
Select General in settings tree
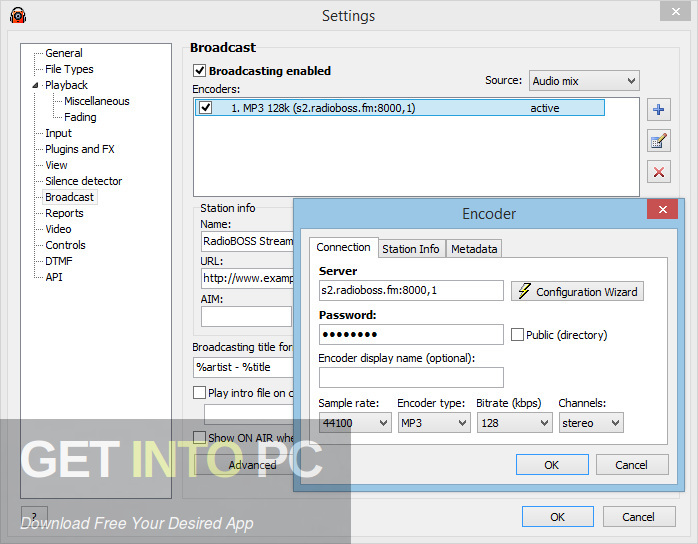[64, 53]
